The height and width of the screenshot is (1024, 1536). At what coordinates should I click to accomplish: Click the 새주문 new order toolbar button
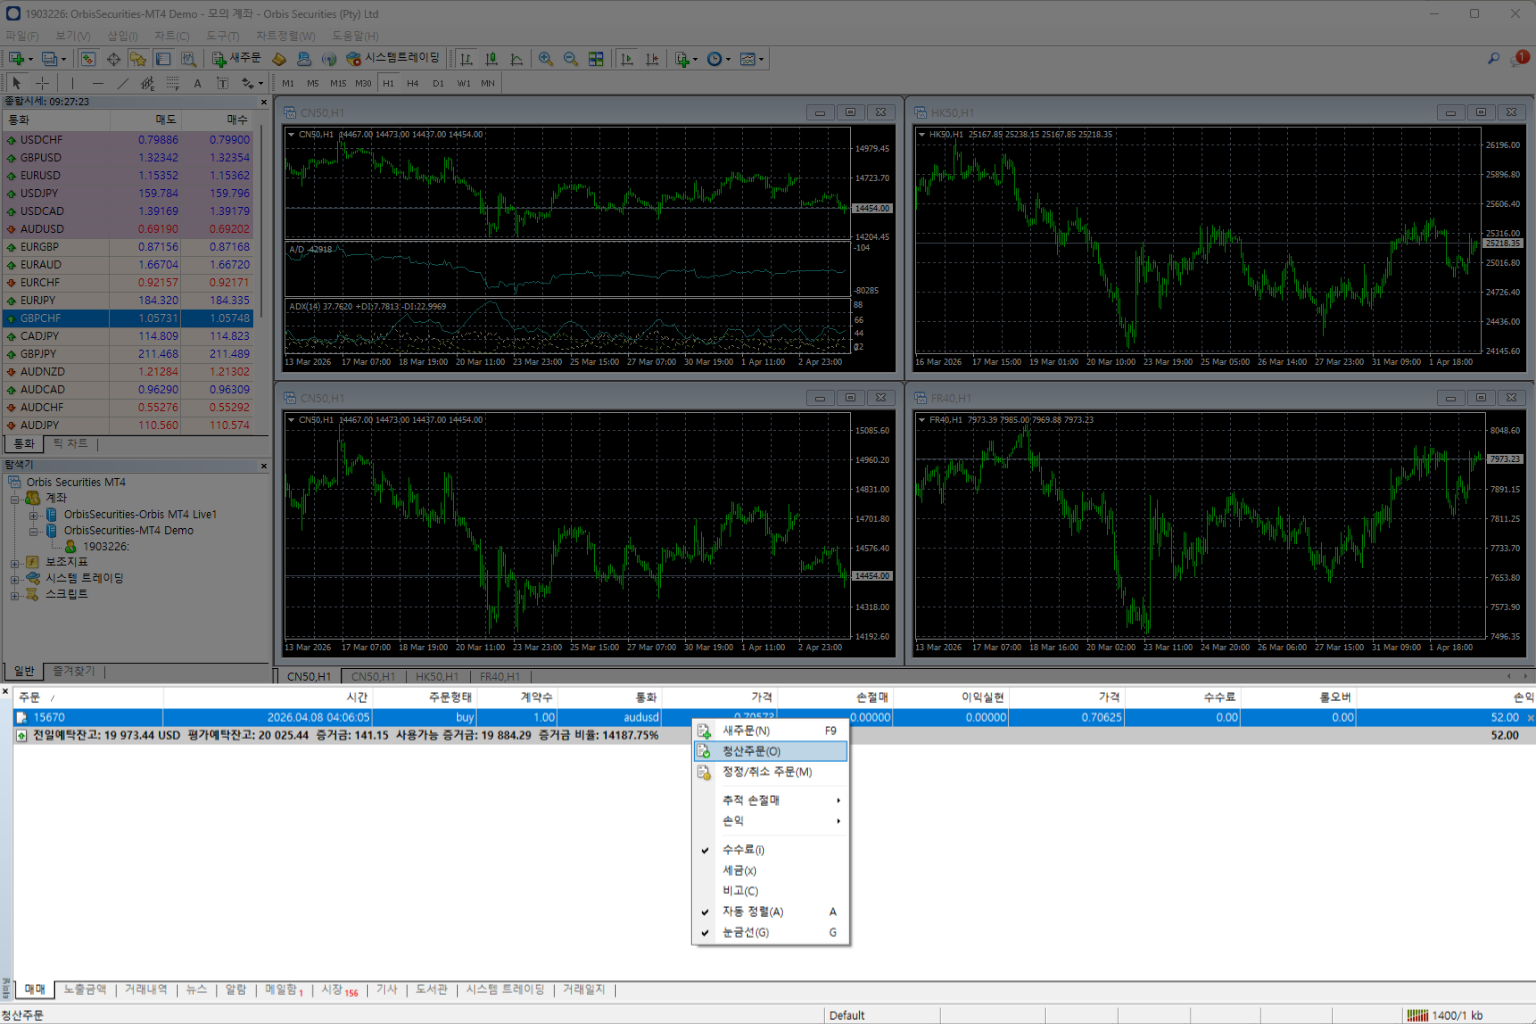(x=236, y=59)
